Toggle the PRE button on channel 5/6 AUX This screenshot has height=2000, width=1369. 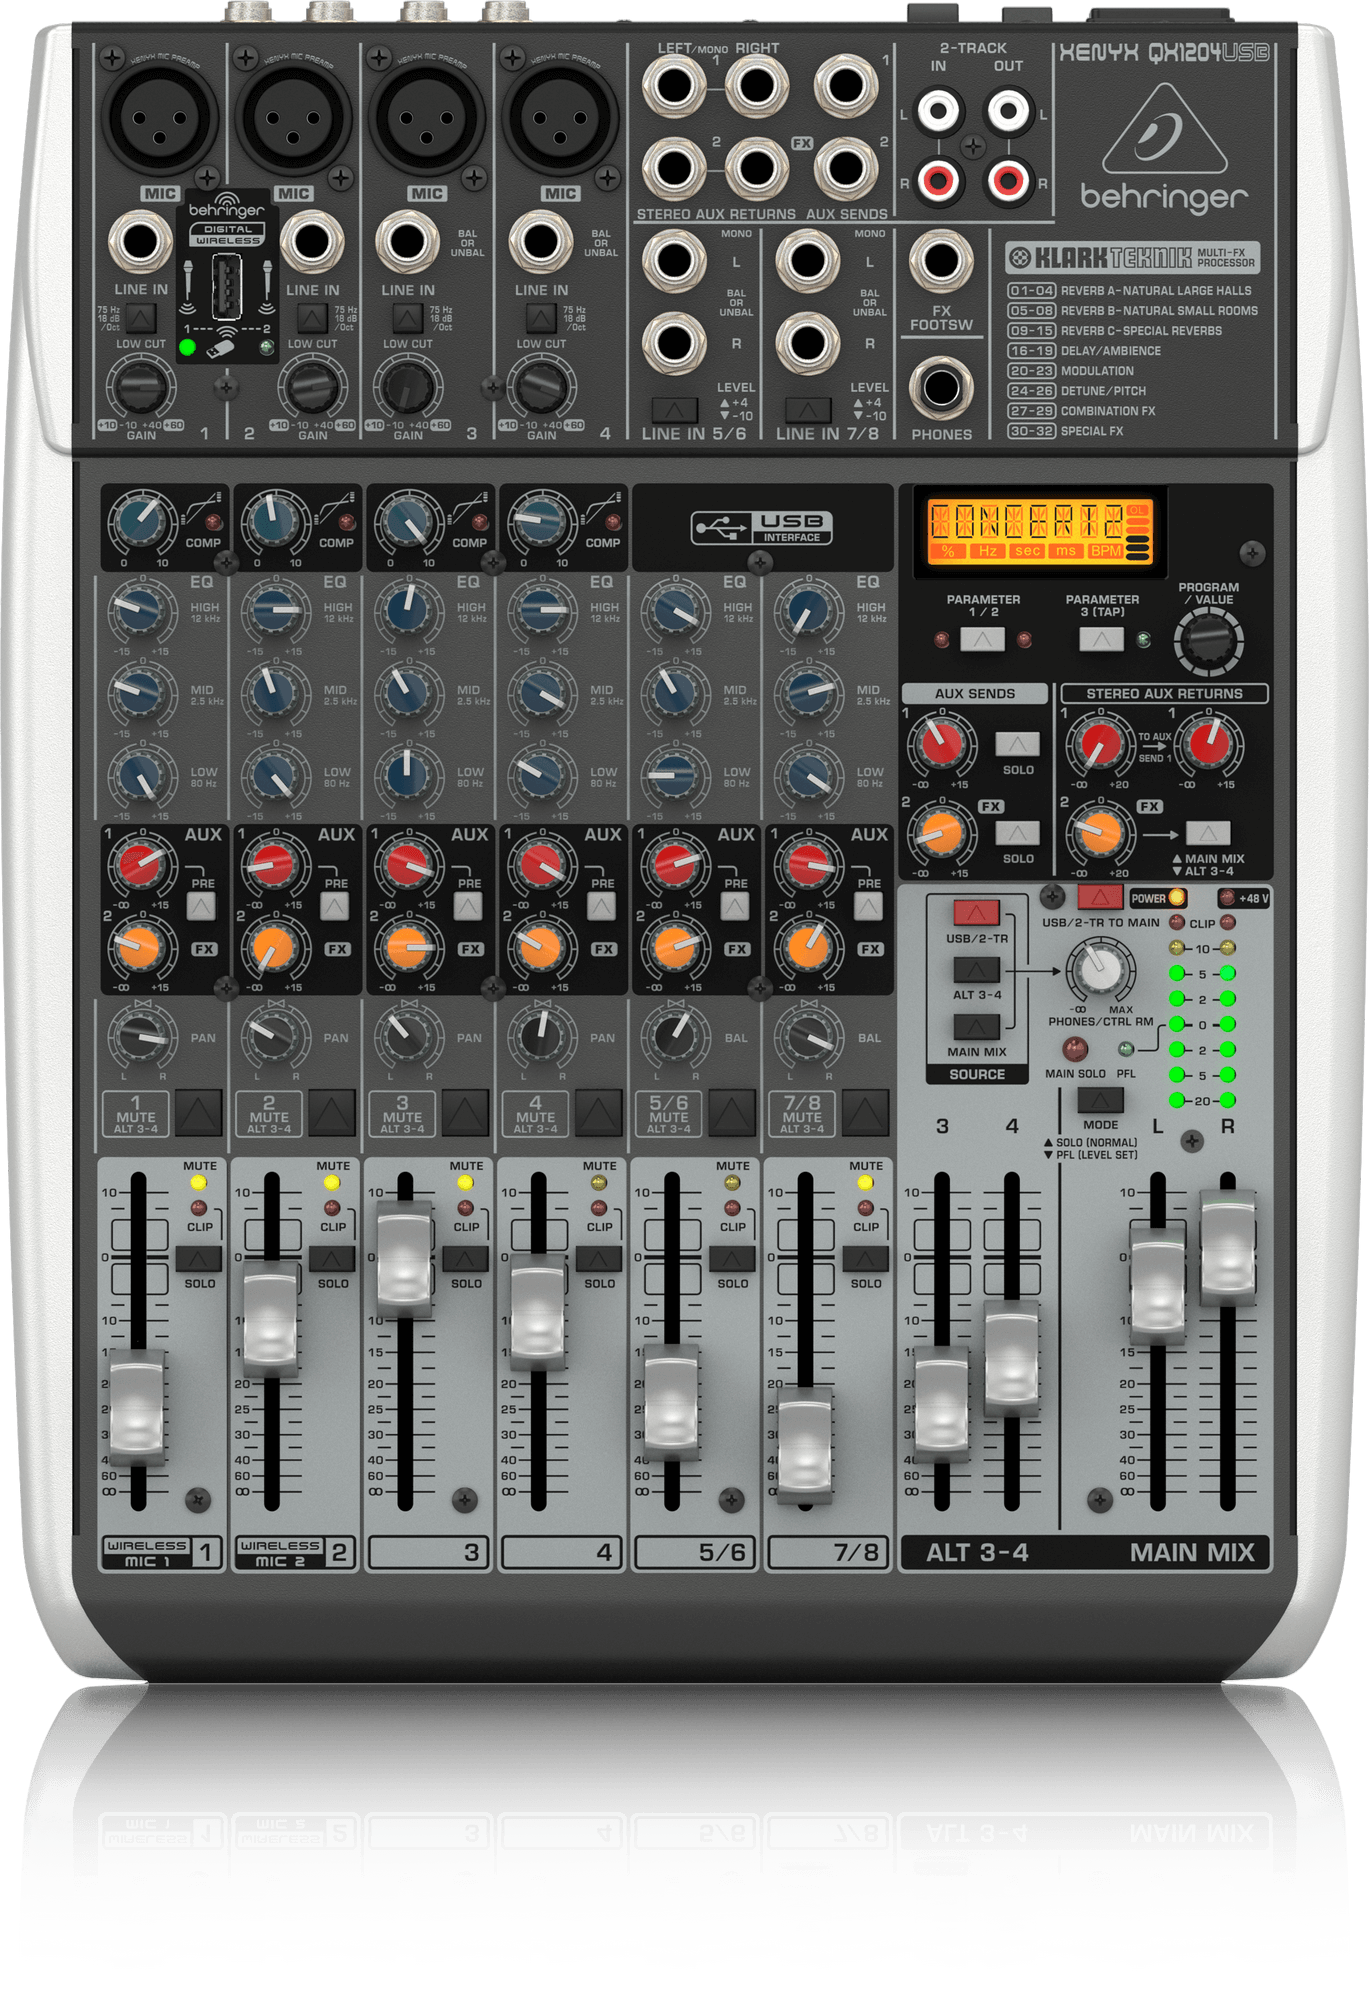734,906
